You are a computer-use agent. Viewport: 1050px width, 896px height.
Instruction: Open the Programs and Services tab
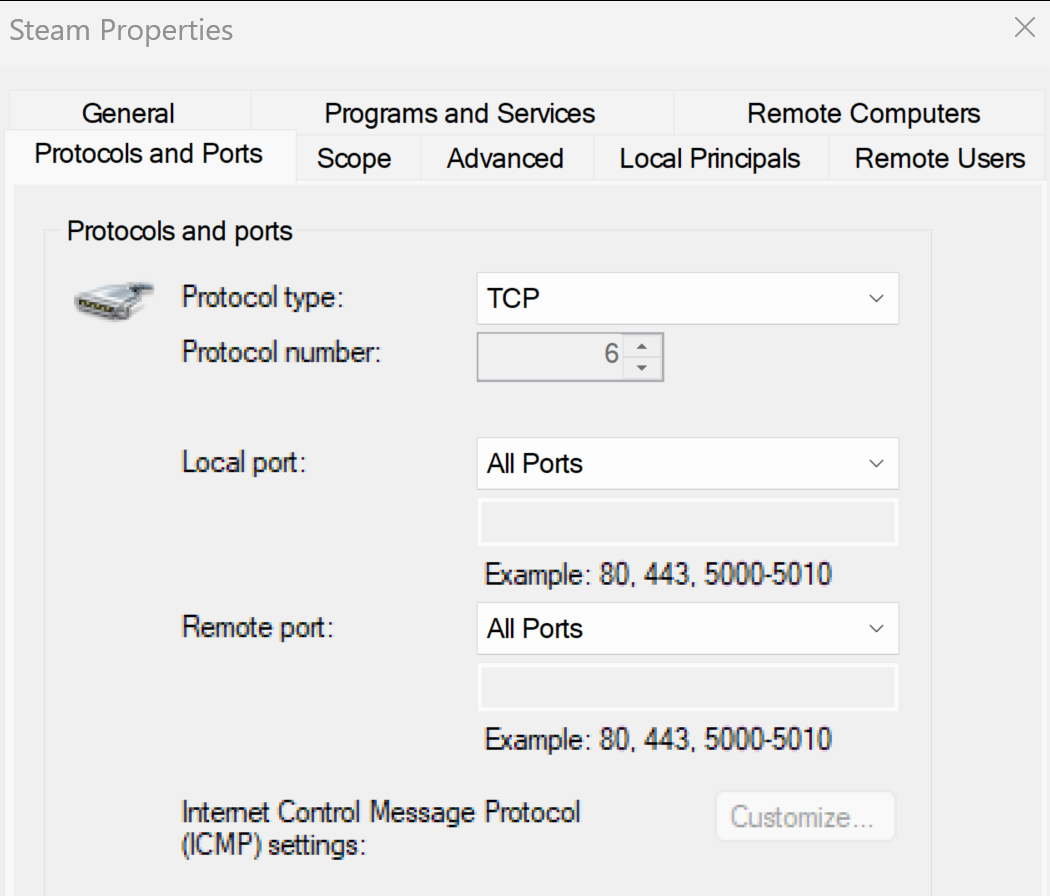point(460,113)
